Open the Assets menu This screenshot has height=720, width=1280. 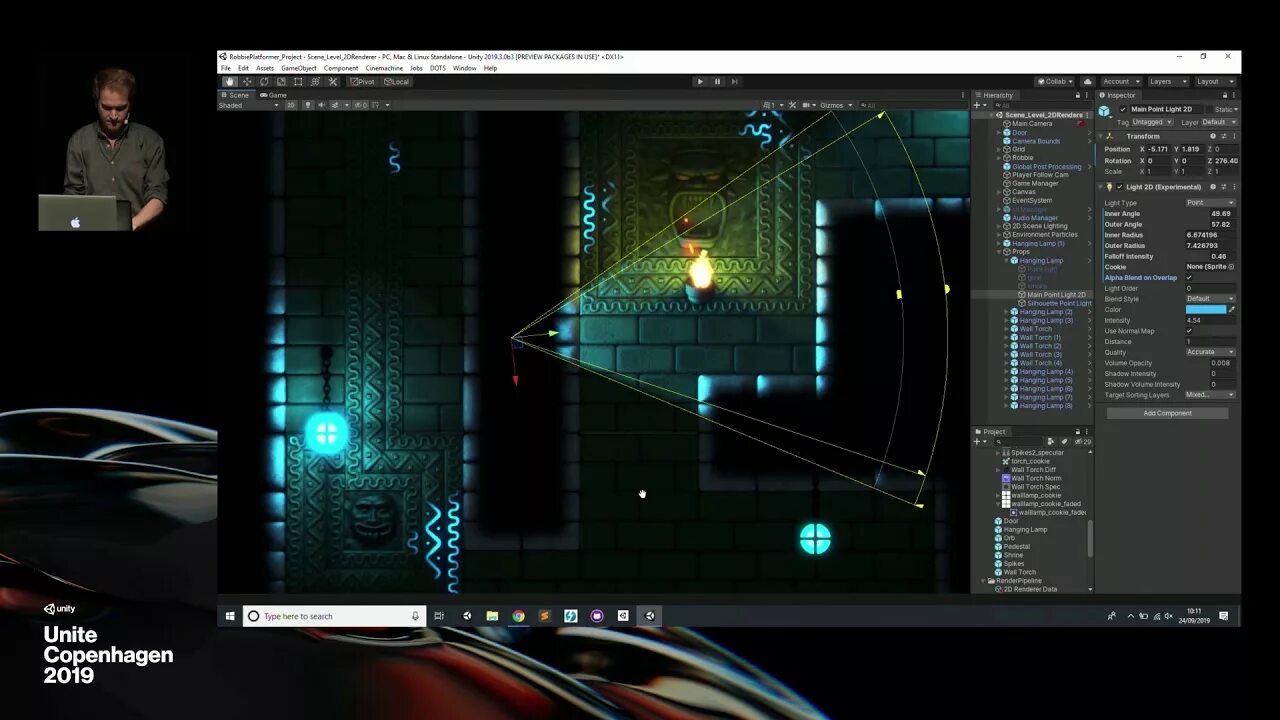click(264, 68)
